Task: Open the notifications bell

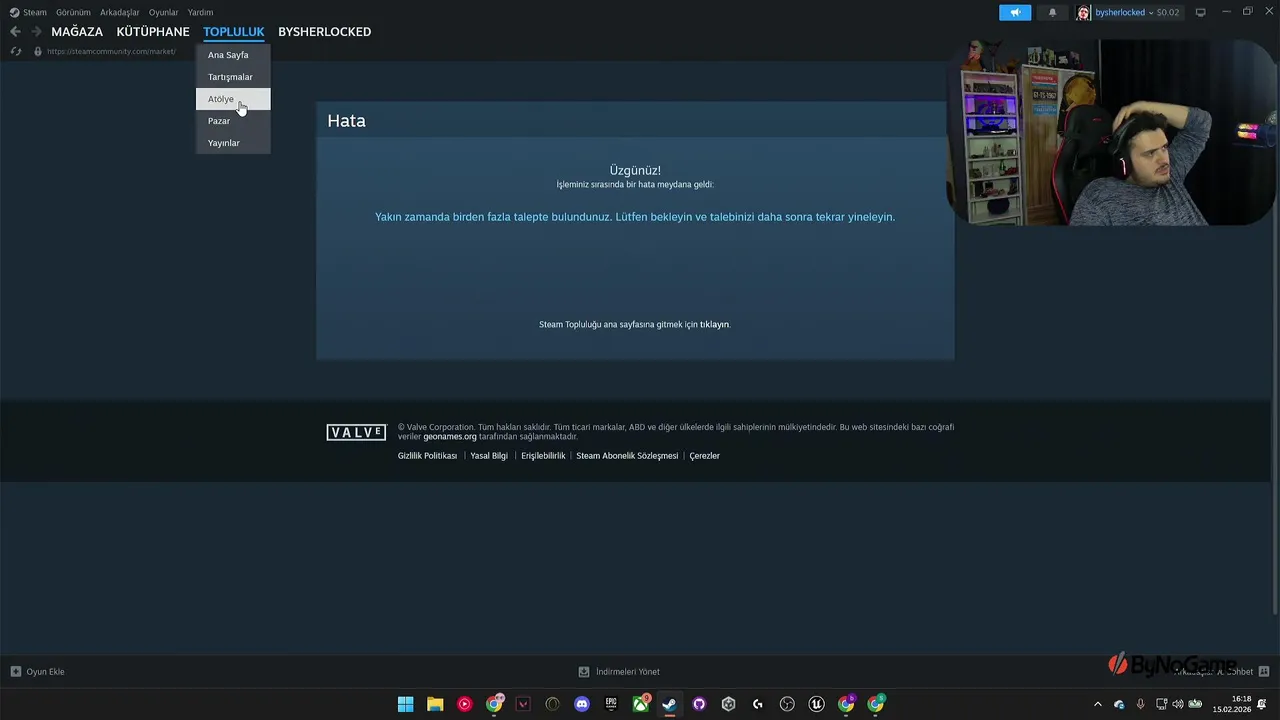Action: (1052, 12)
